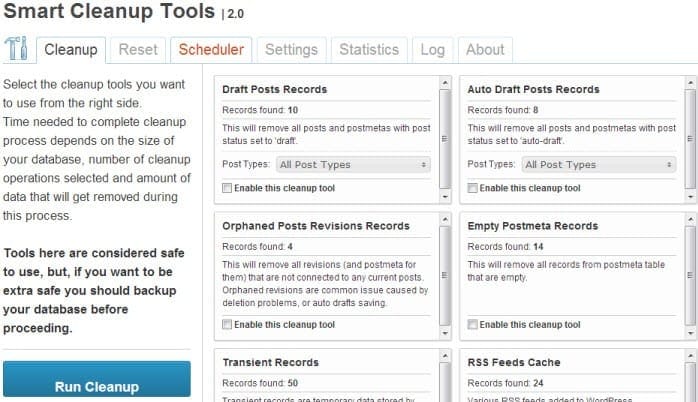The width and height of the screenshot is (698, 402).
Task: Switch to the Reset tab
Action: pos(138,50)
